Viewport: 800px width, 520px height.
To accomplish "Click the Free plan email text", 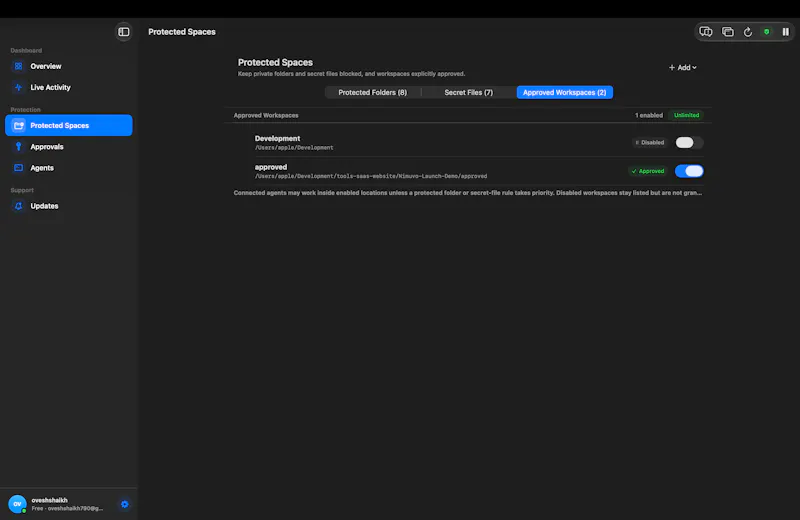I will tap(67, 508).
